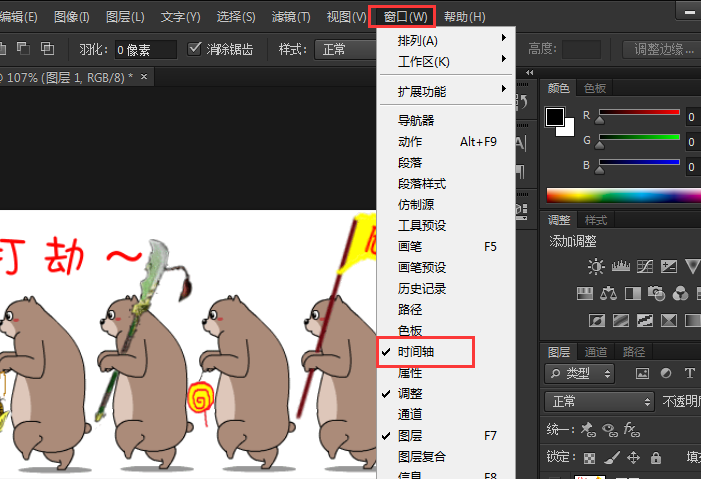
Task: Add a Levels adjustment layer
Action: pos(621,267)
